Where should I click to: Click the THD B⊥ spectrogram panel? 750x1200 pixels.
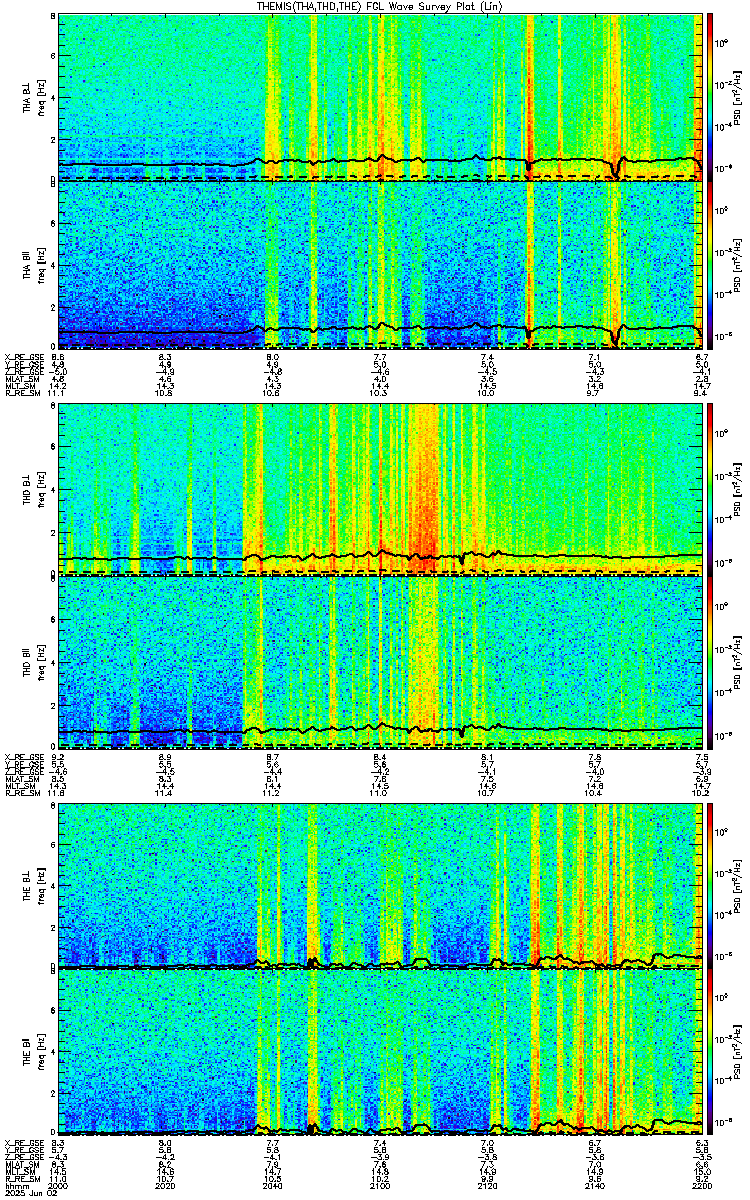[x=381, y=488]
